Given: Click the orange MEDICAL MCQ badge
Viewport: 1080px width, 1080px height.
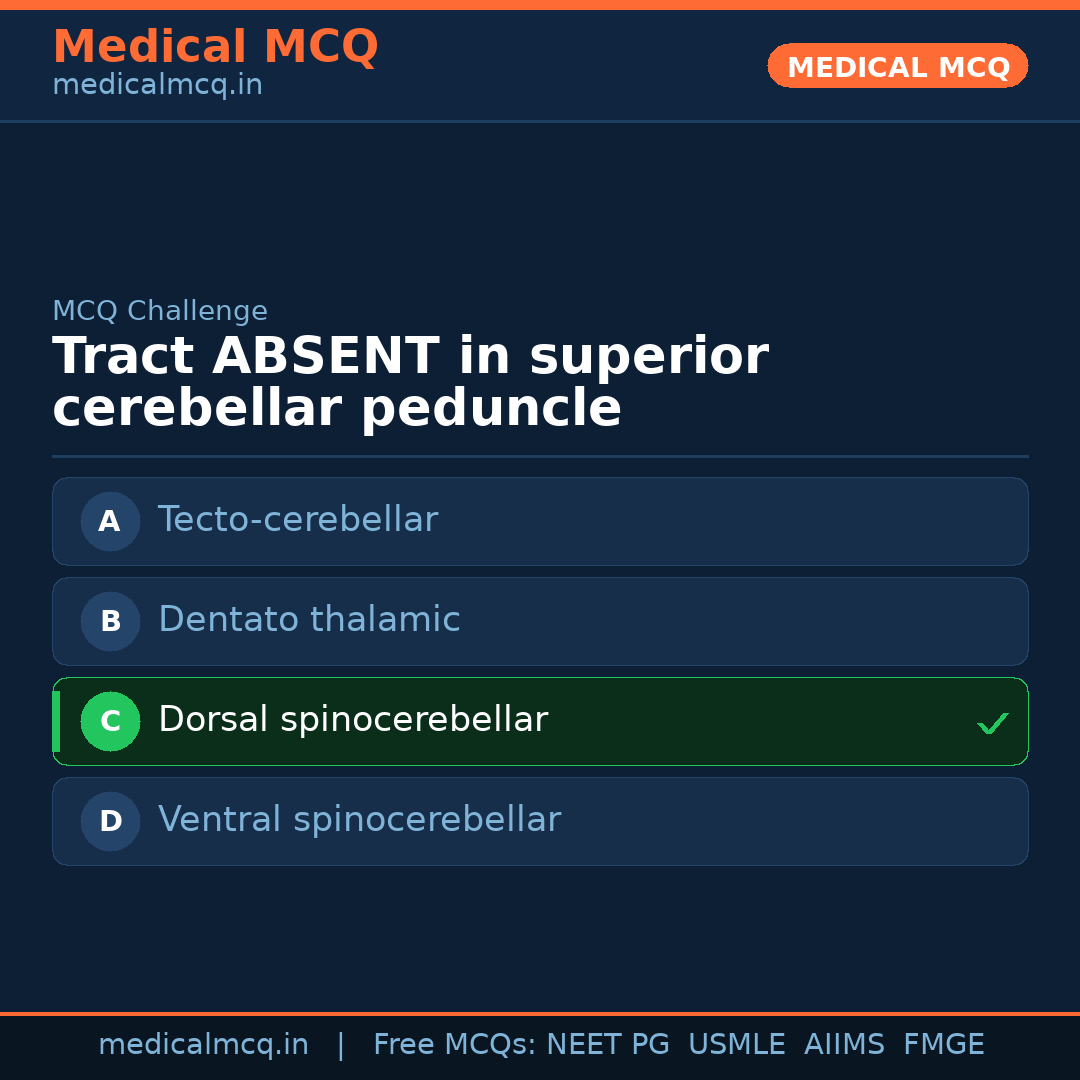Looking at the screenshot, I should (x=897, y=66).
